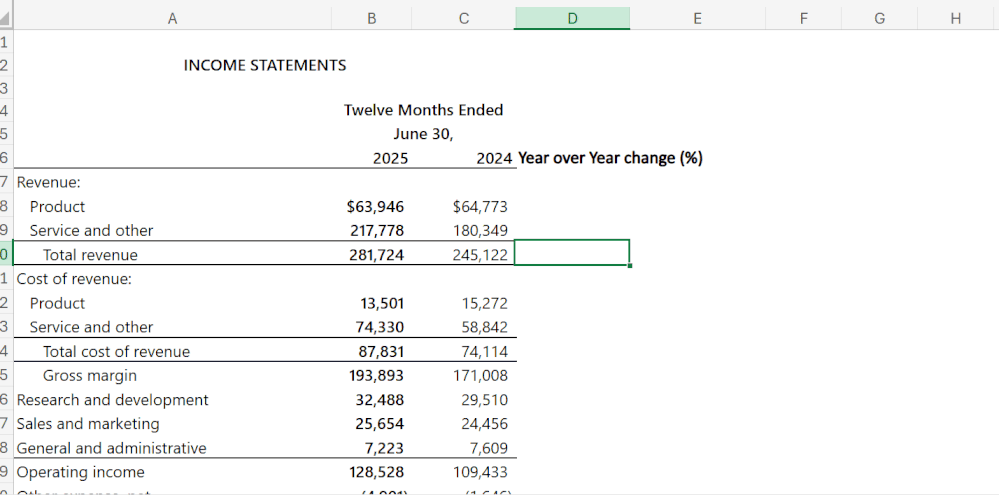
Task: Click the fill handle of cell D10
Action: pos(630,266)
